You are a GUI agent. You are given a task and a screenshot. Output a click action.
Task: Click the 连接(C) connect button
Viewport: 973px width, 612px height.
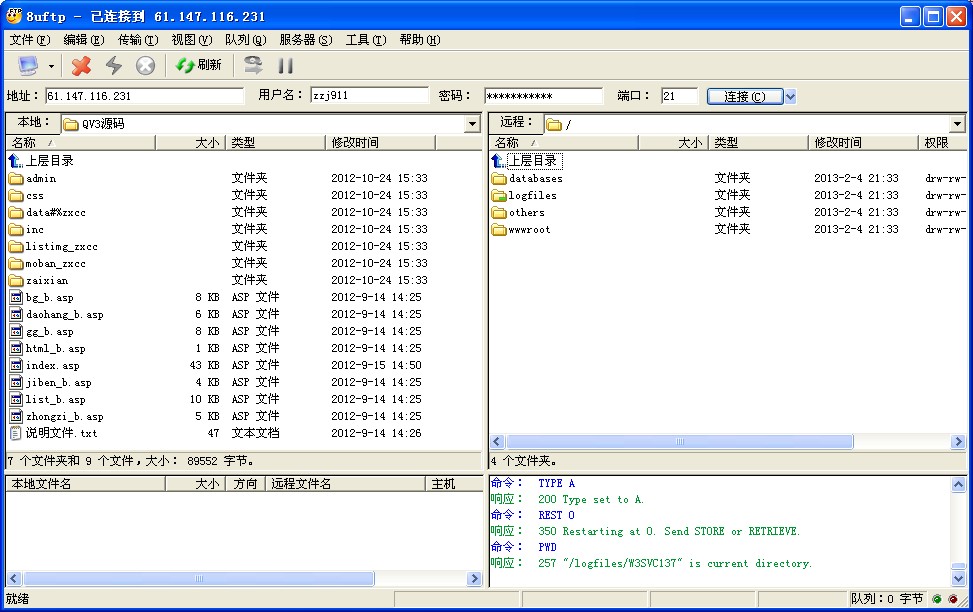745,96
